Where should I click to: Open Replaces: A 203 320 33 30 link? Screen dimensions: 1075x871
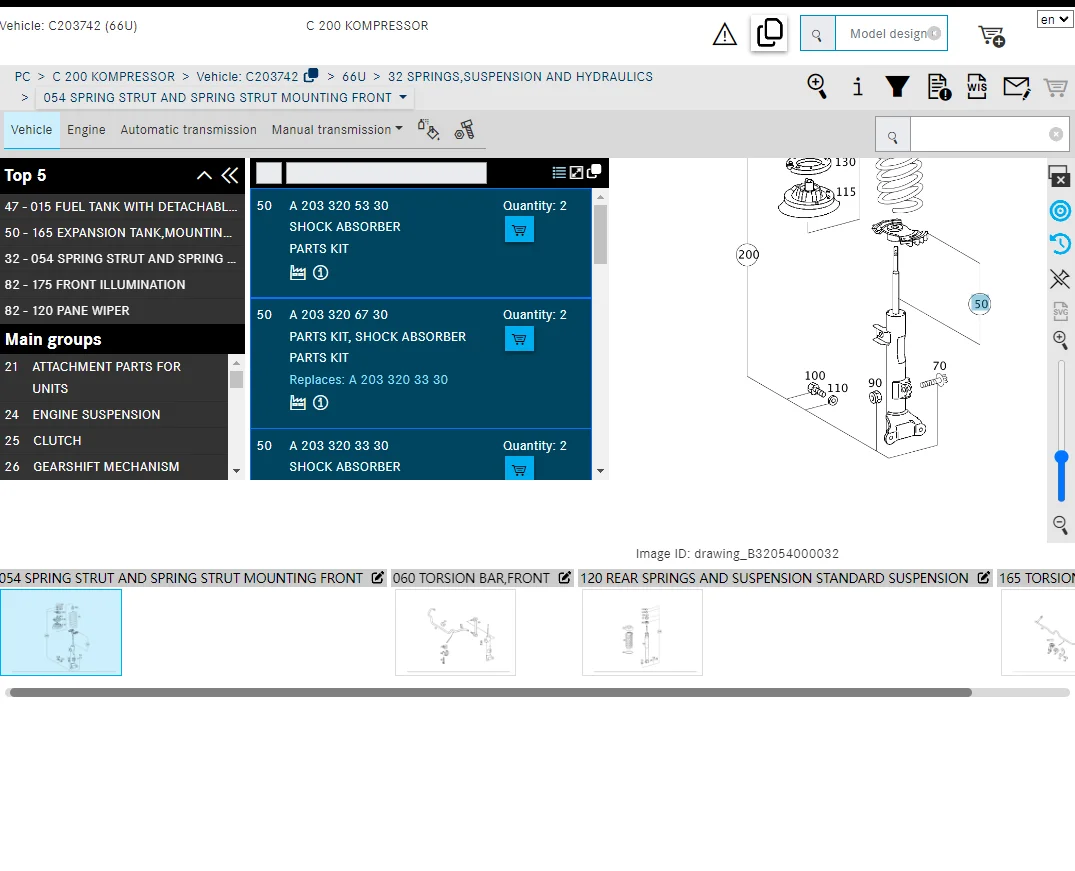368,380
